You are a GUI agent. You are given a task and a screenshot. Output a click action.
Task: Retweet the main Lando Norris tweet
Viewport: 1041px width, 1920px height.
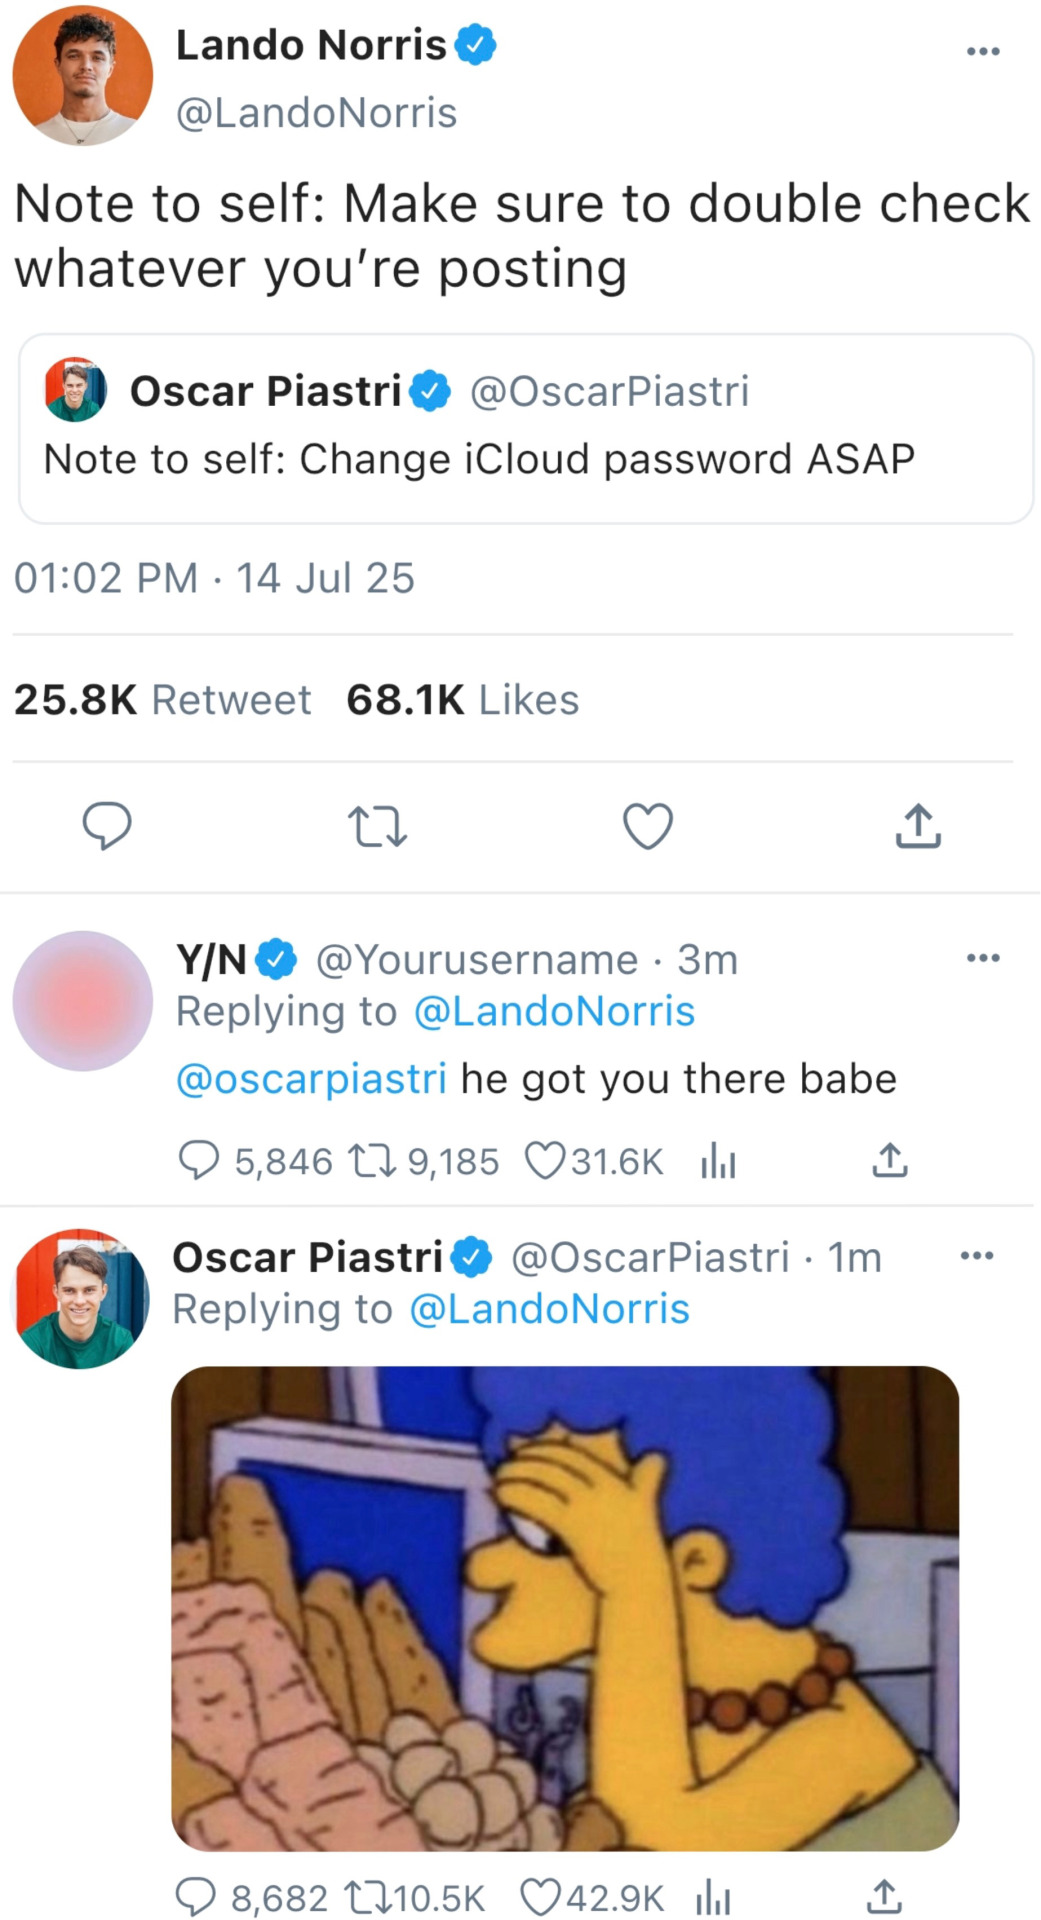[377, 827]
